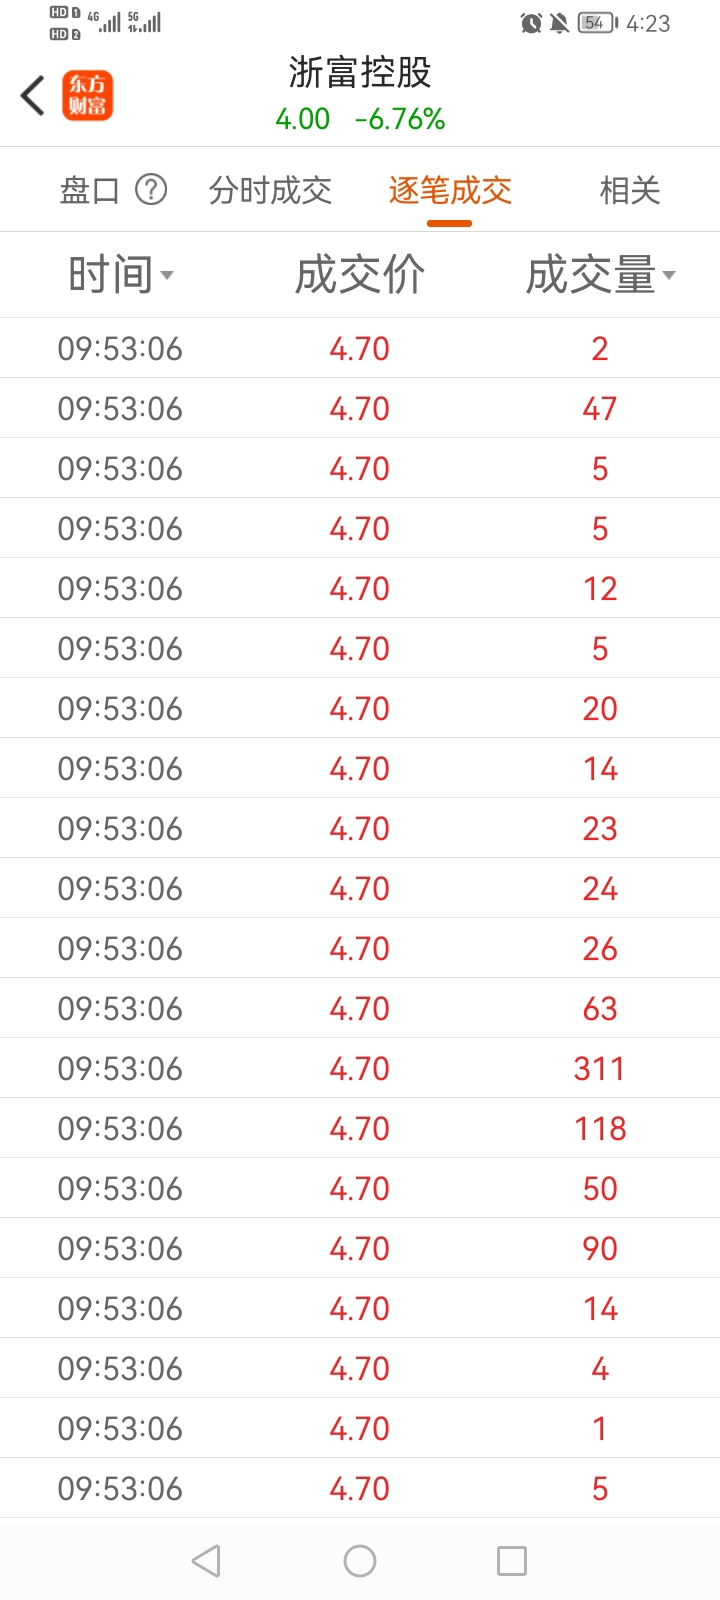Image resolution: width=720 pixels, height=1600 pixels.
Task: Select the 成交价 column header
Action: (x=360, y=275)
